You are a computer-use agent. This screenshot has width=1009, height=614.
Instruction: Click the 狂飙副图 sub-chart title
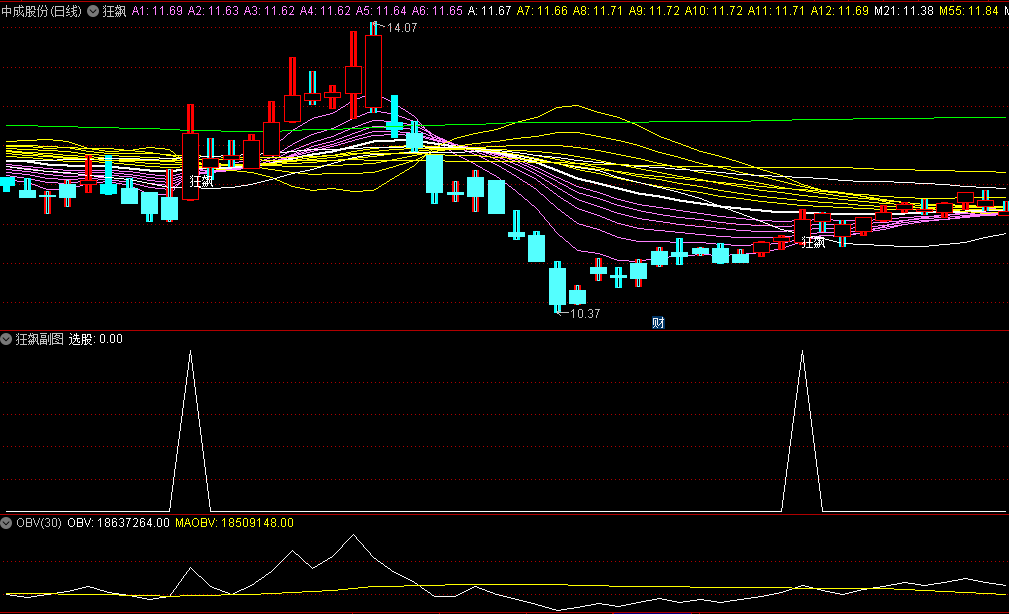click(39, 339)
